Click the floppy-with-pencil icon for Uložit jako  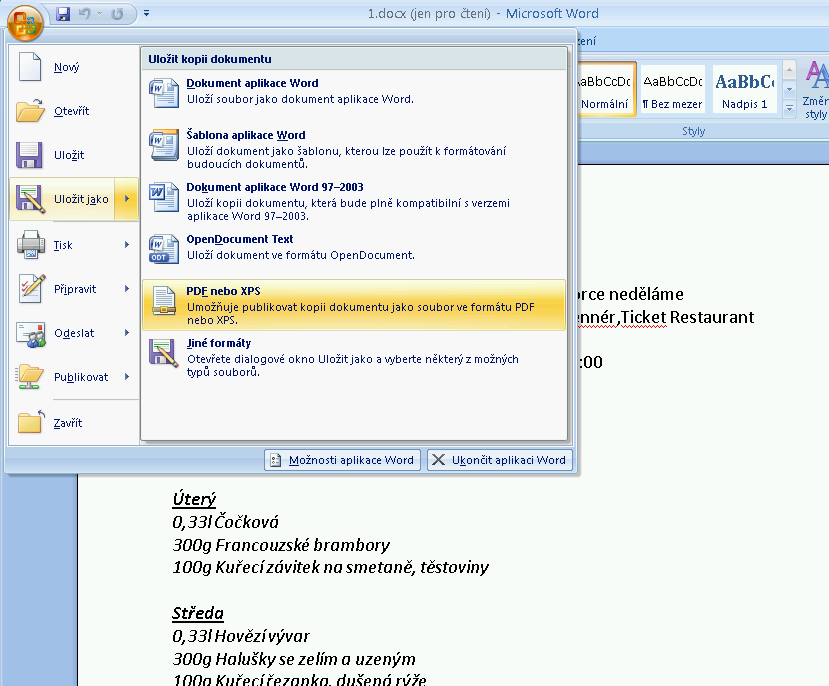pyautogui.click(x=30, y=199)
